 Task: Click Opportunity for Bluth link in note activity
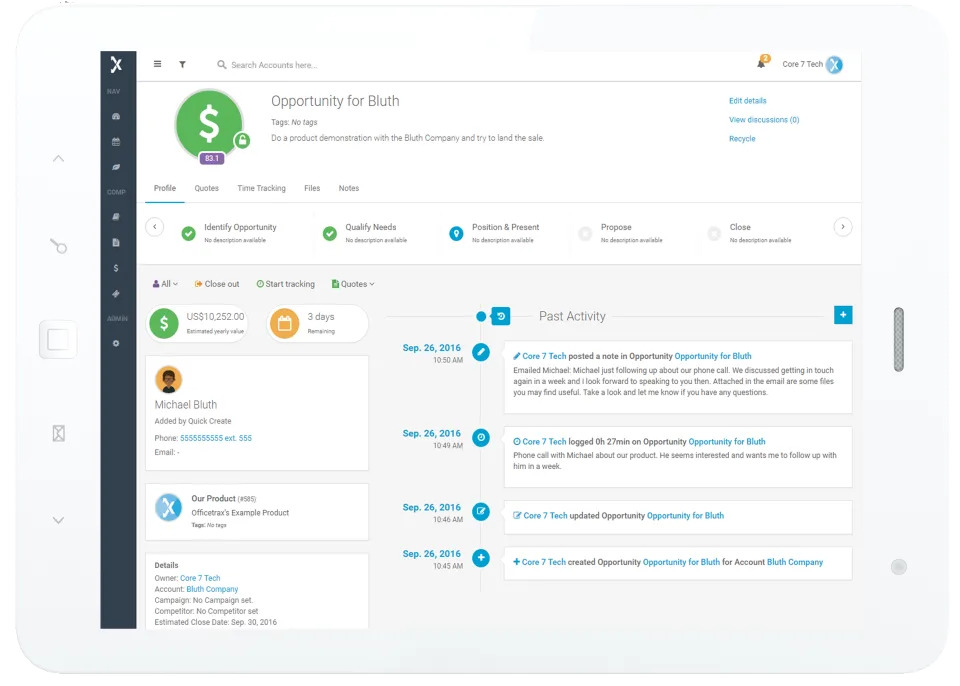713,356
